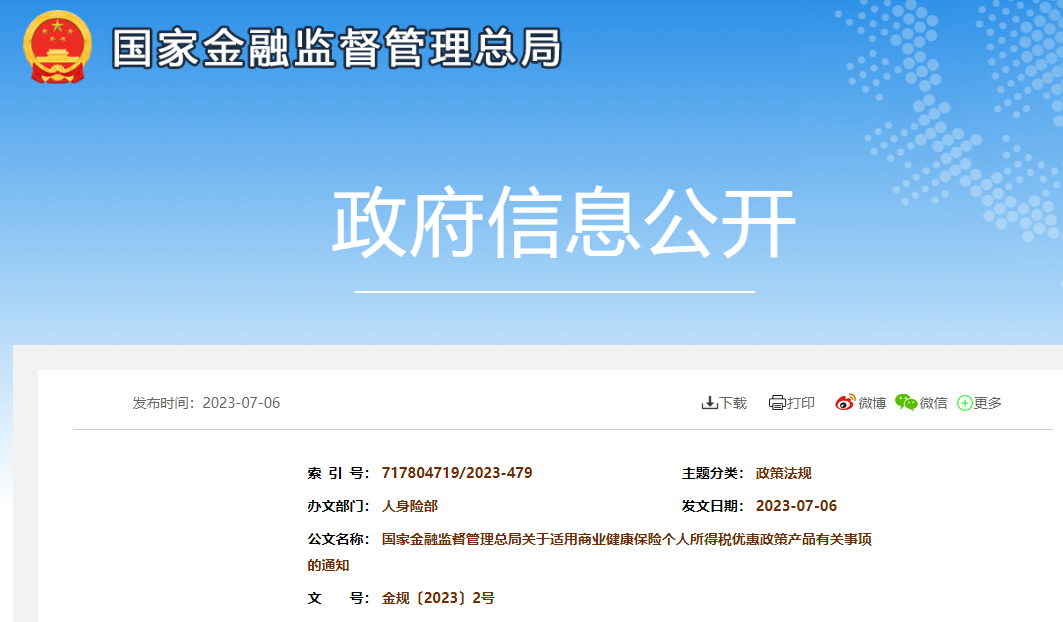This screenshot has height=622, width=1063.
Task: Click the 微博 share label
Action: (x=872, y=403)
